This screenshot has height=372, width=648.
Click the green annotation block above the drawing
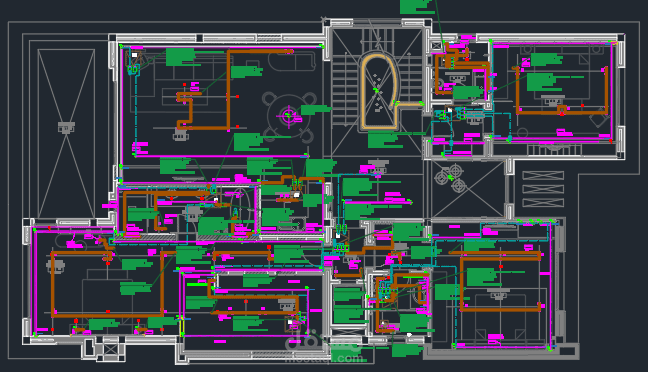tap(417, 7)
